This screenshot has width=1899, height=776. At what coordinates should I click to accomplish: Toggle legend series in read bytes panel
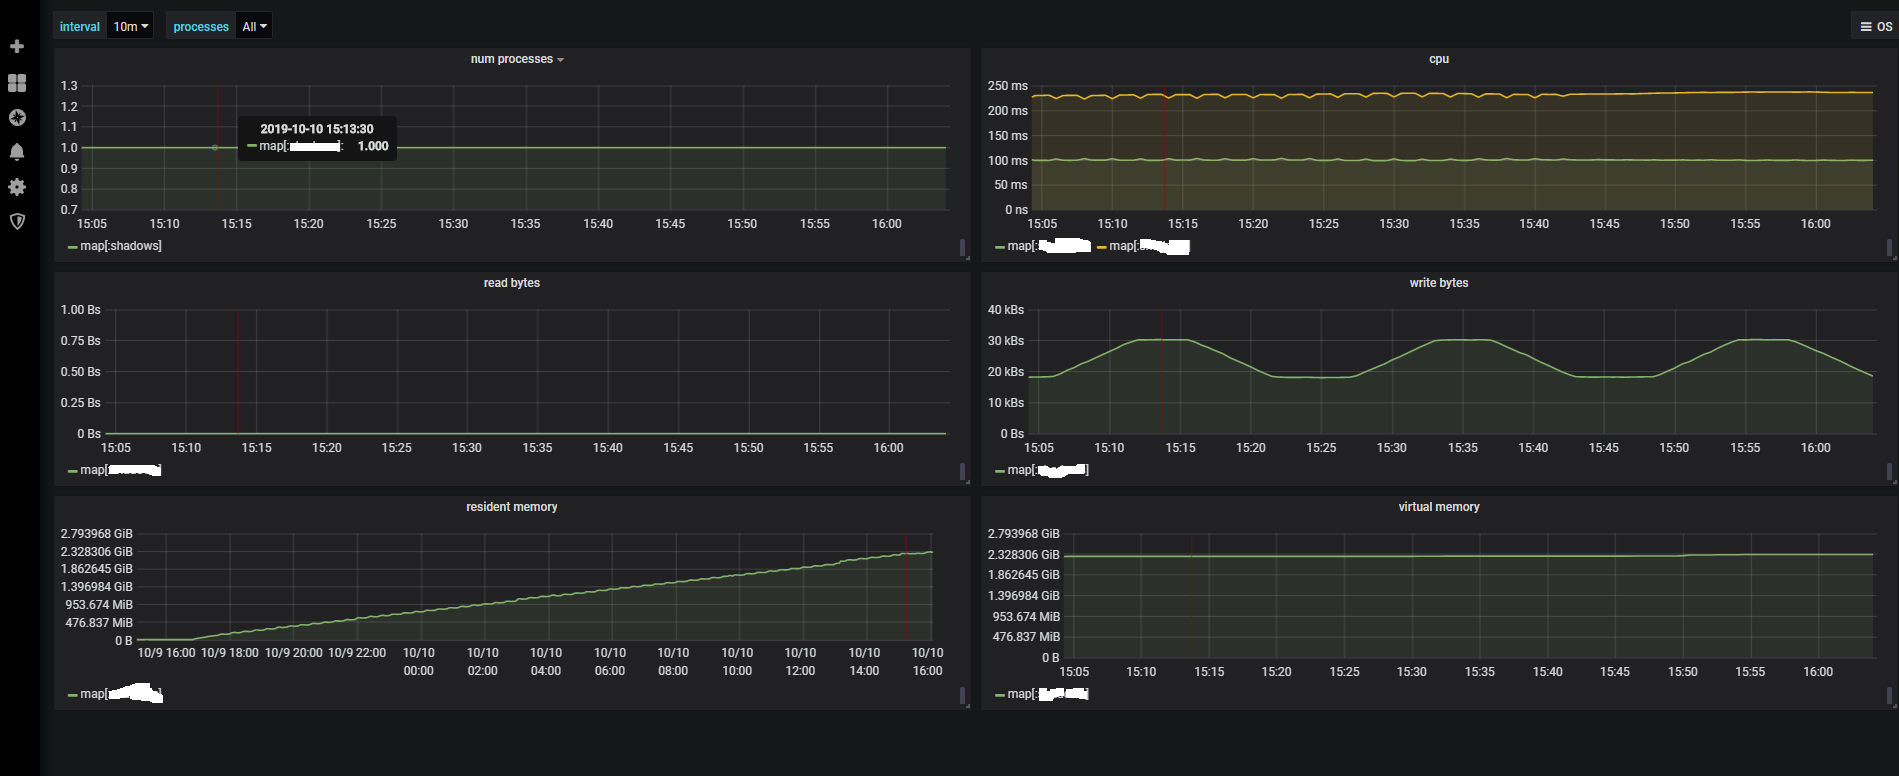121,470
